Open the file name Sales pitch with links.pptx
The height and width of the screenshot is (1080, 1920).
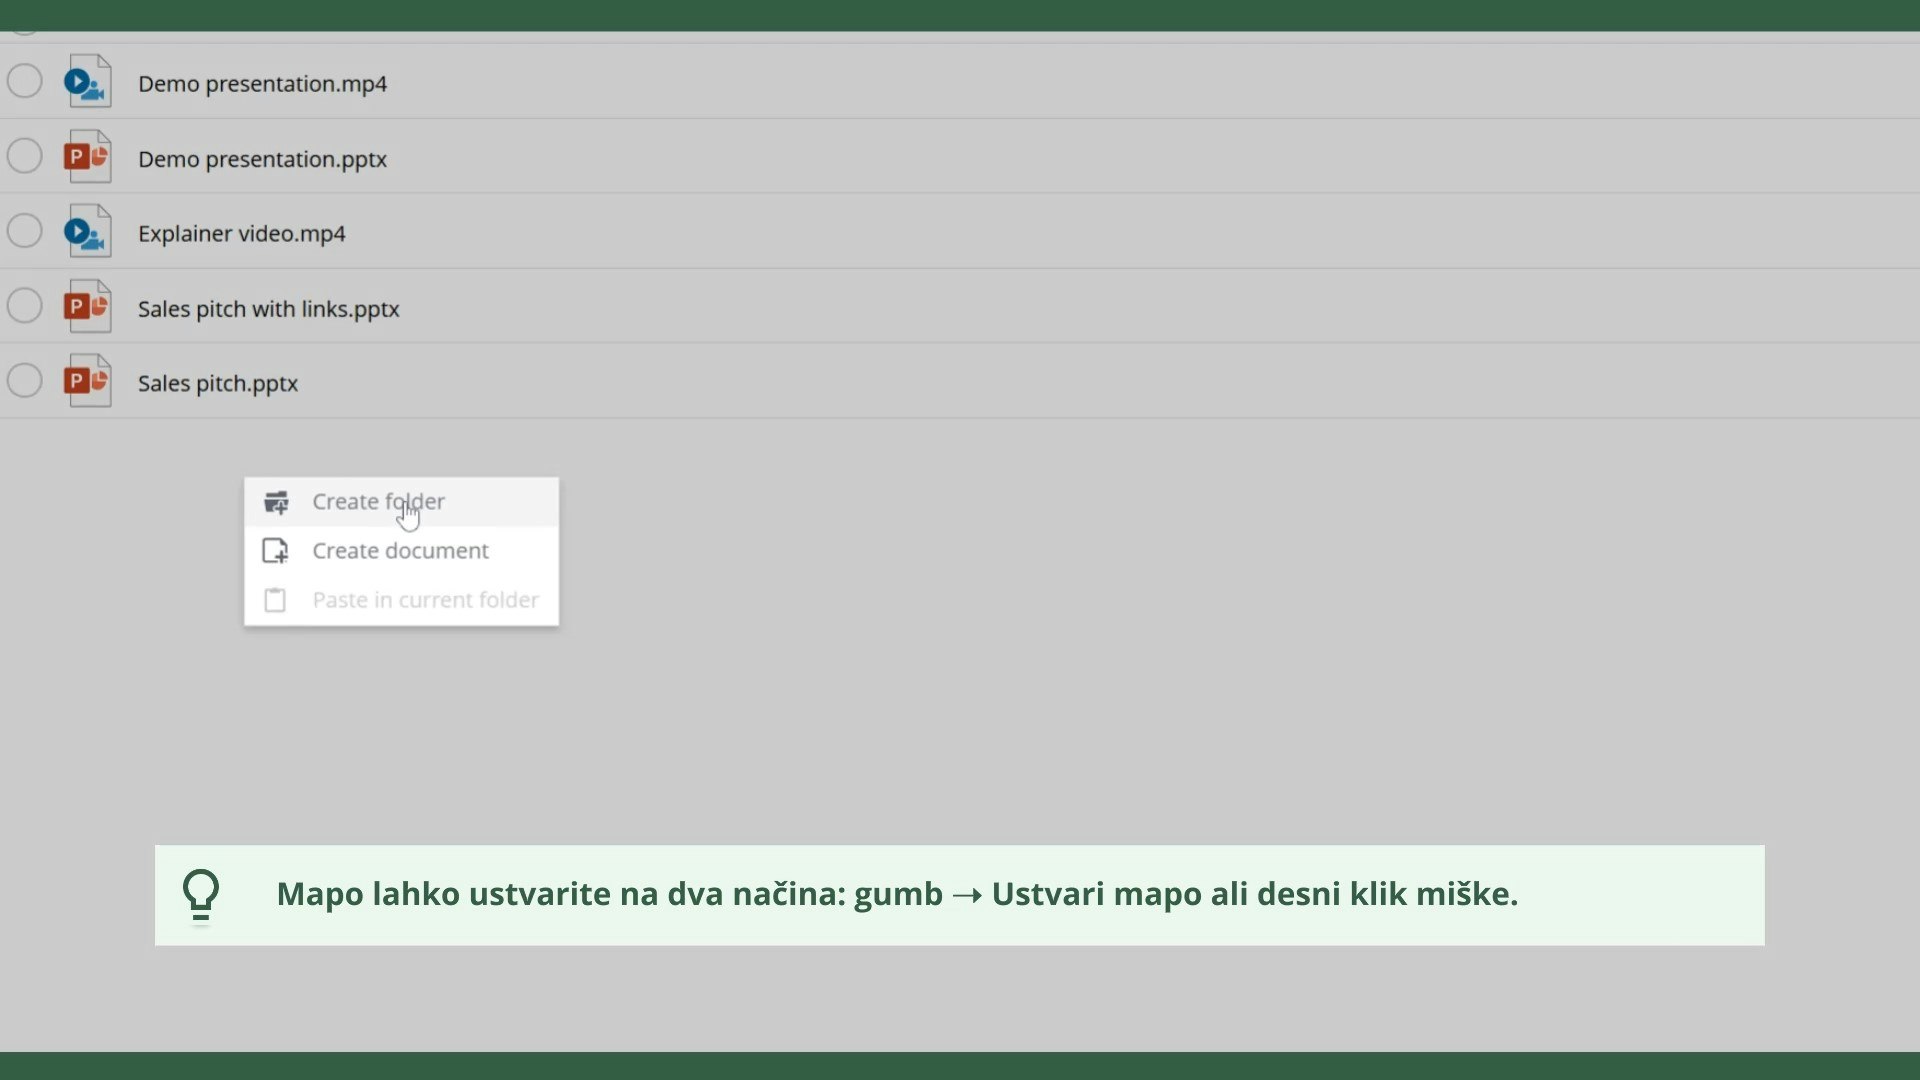[268, 309]
